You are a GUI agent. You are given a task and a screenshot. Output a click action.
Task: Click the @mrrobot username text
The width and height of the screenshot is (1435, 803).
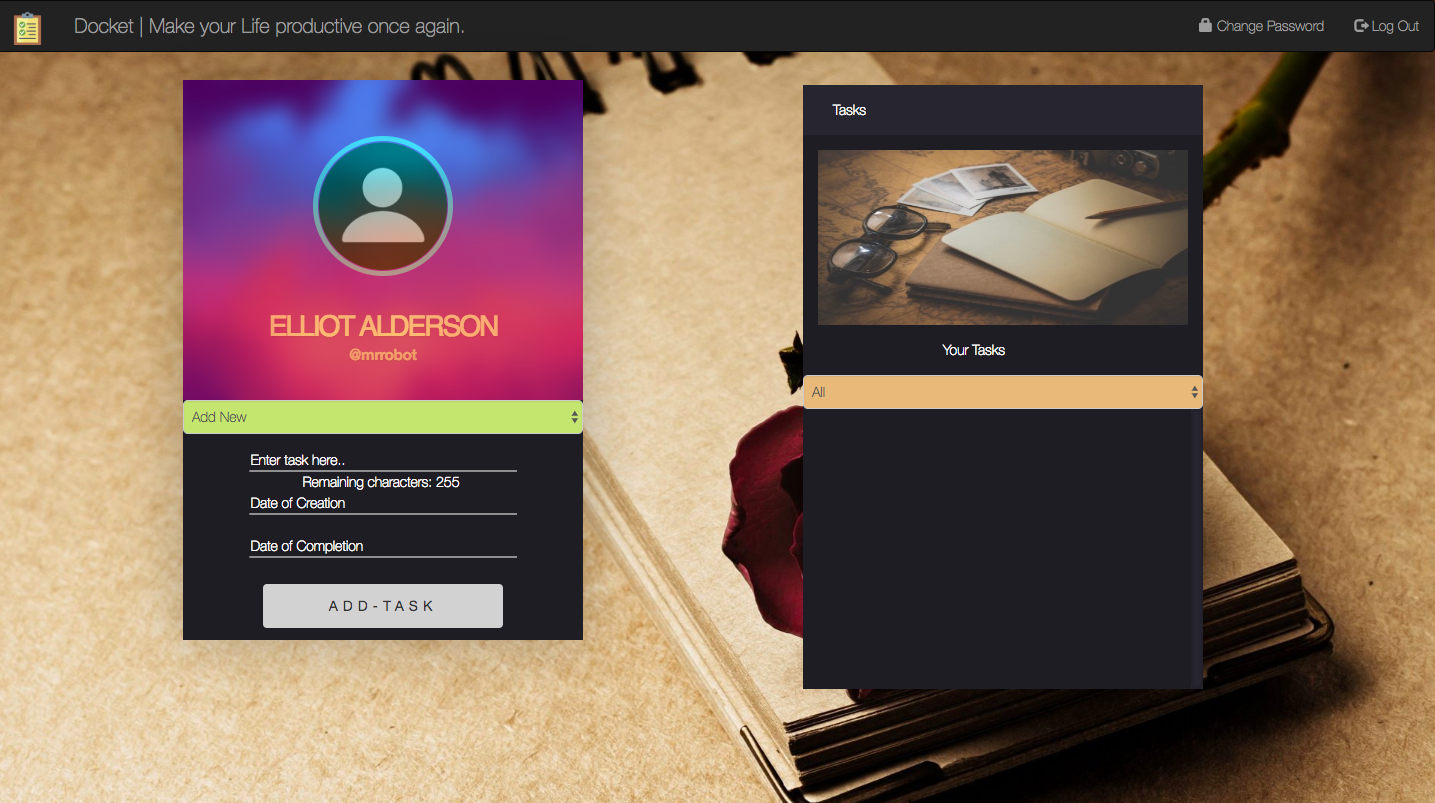383,355
